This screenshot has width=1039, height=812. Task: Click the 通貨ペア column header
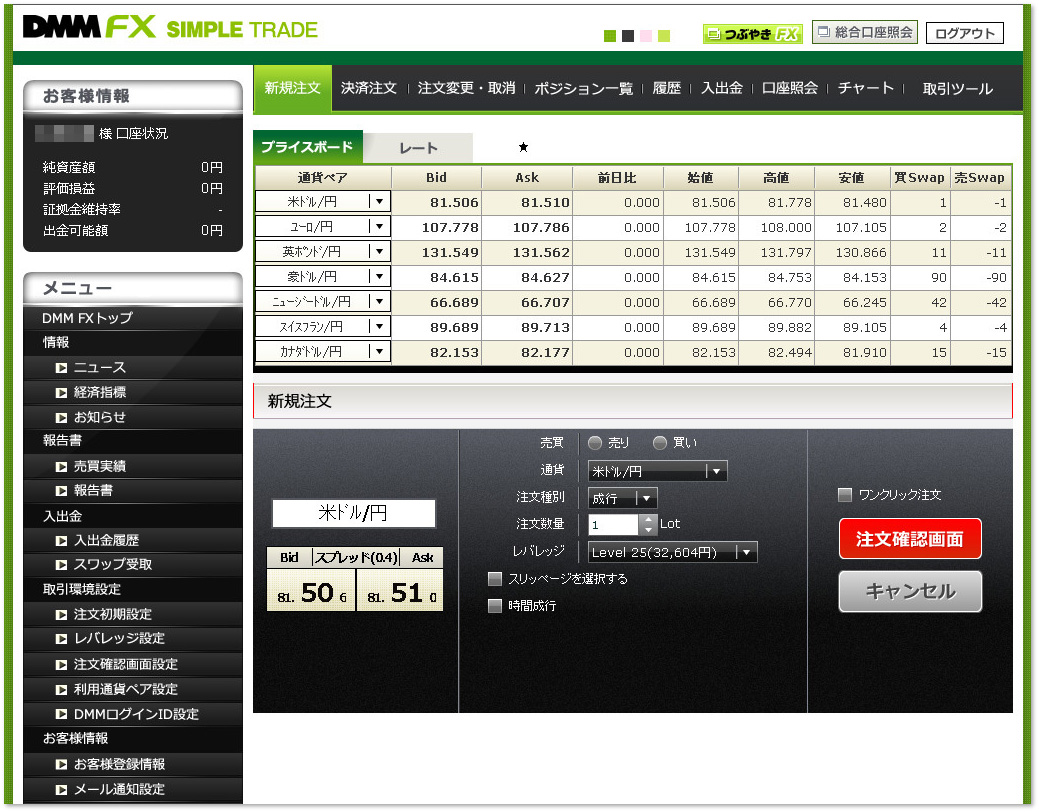pos(323,178)
